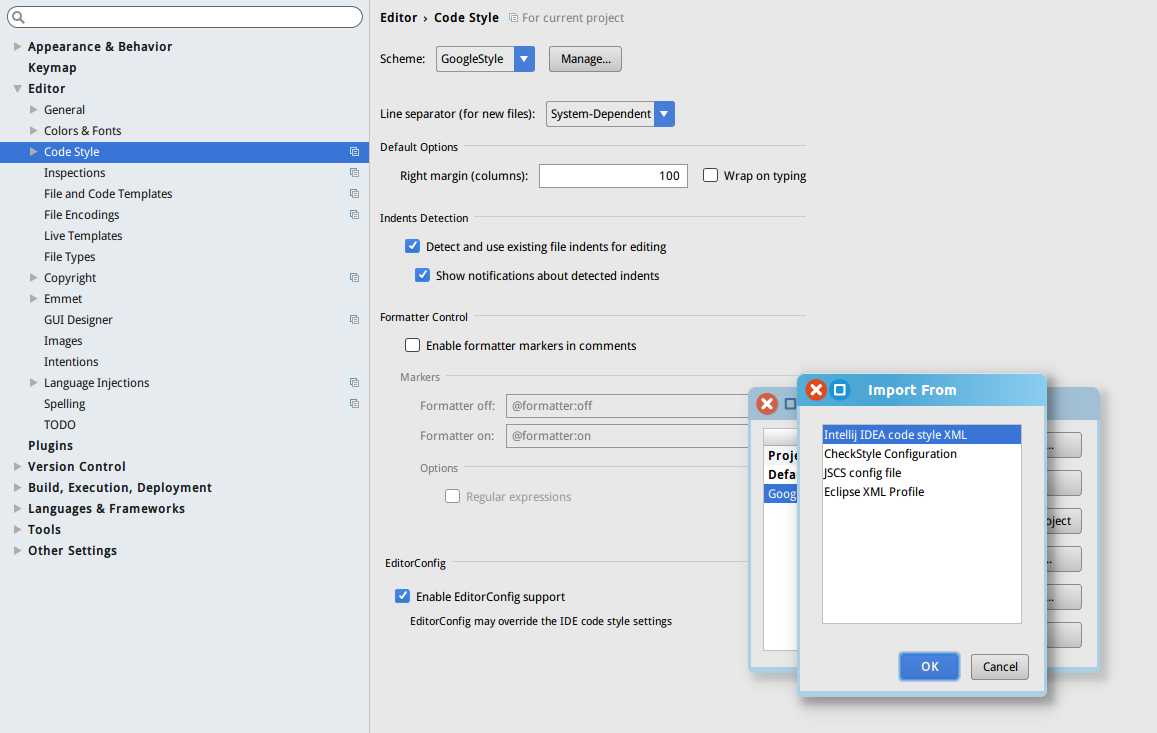Expand the Languages & Frameworks arrow
The image size is (1157, 733).
[x=17, y=509]
